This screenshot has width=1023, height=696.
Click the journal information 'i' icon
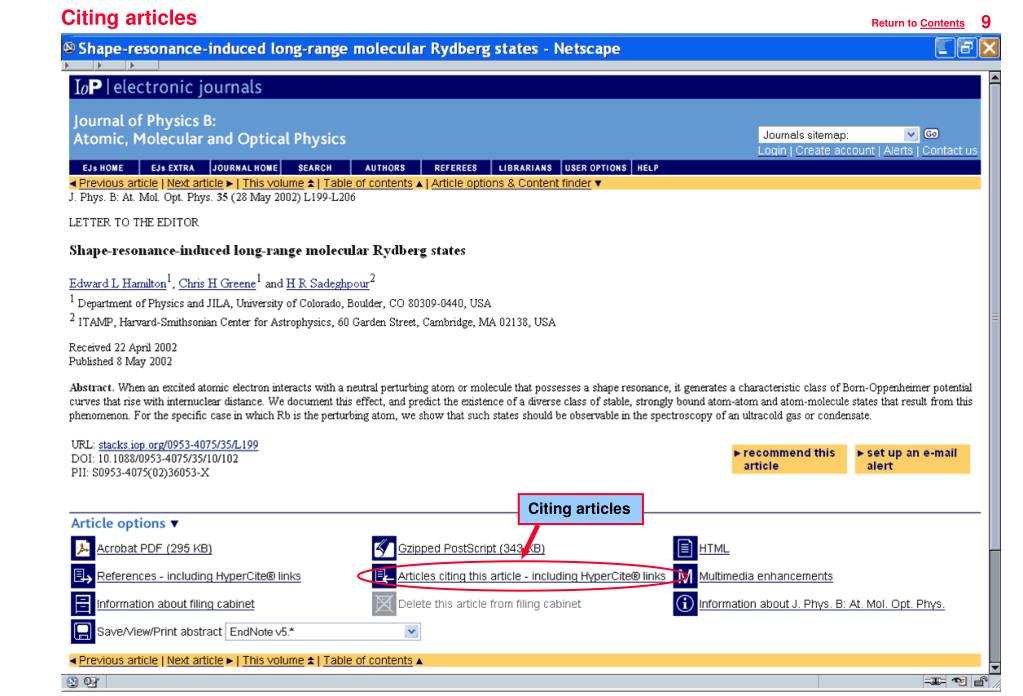click(x=684, y=603)
